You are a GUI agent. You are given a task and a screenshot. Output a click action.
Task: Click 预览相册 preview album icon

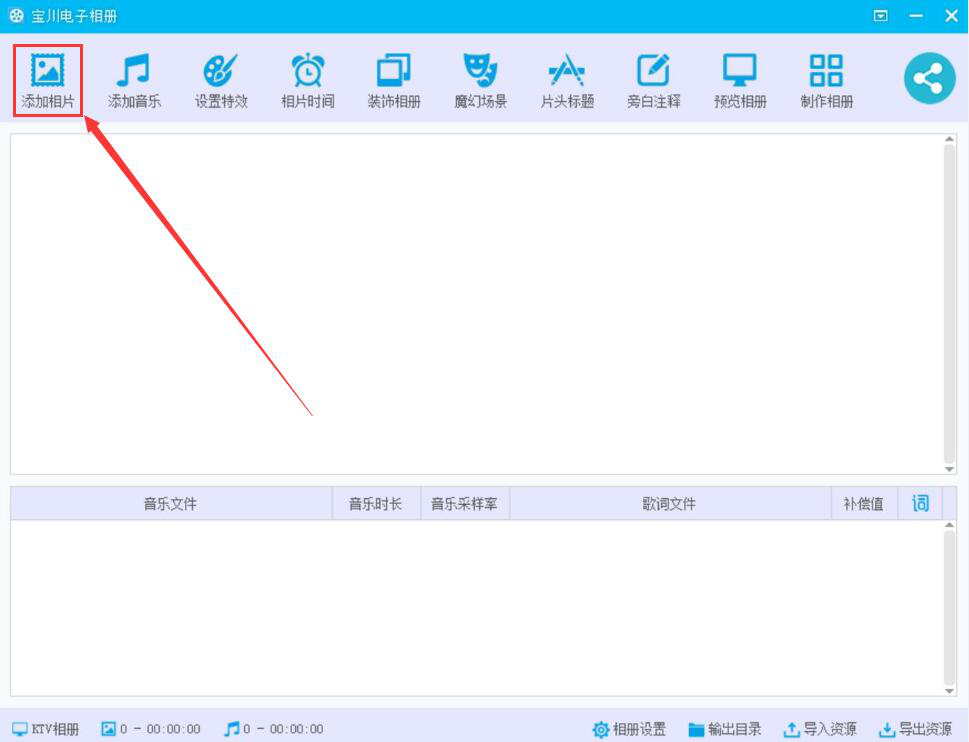[x=740, y=70]
